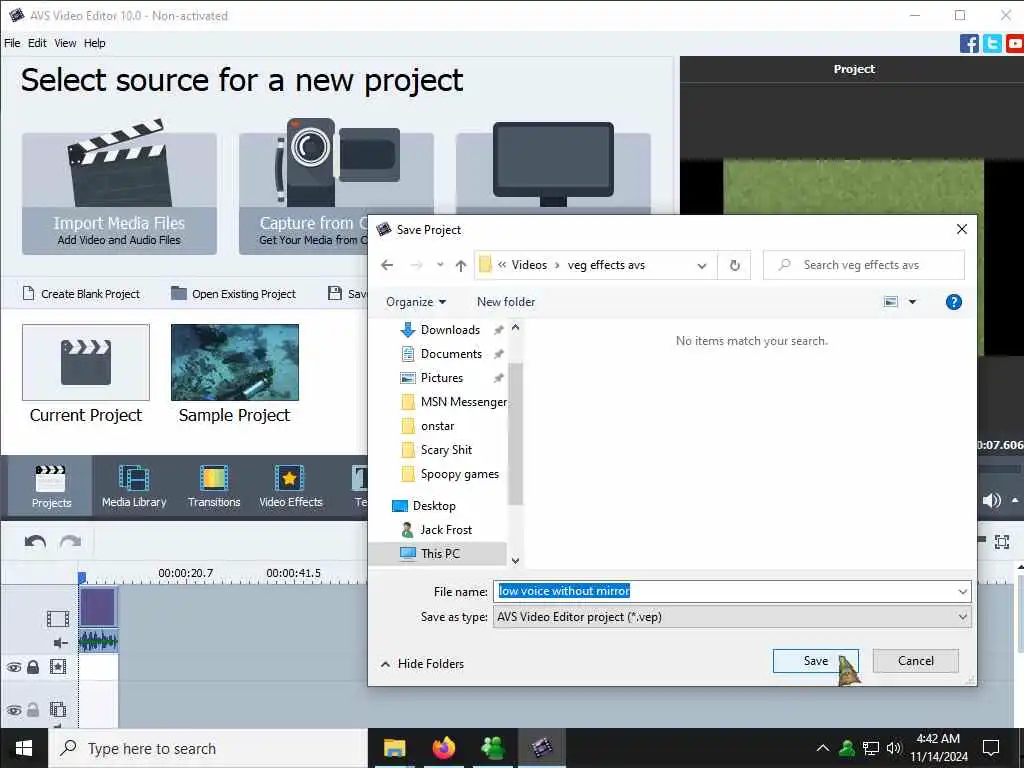
Task: Click Open Existing Project
Action: click(234, 294)
